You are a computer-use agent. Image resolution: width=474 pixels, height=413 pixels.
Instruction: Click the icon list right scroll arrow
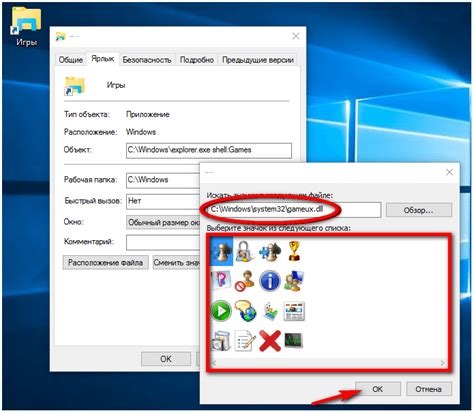click(443, 363)
